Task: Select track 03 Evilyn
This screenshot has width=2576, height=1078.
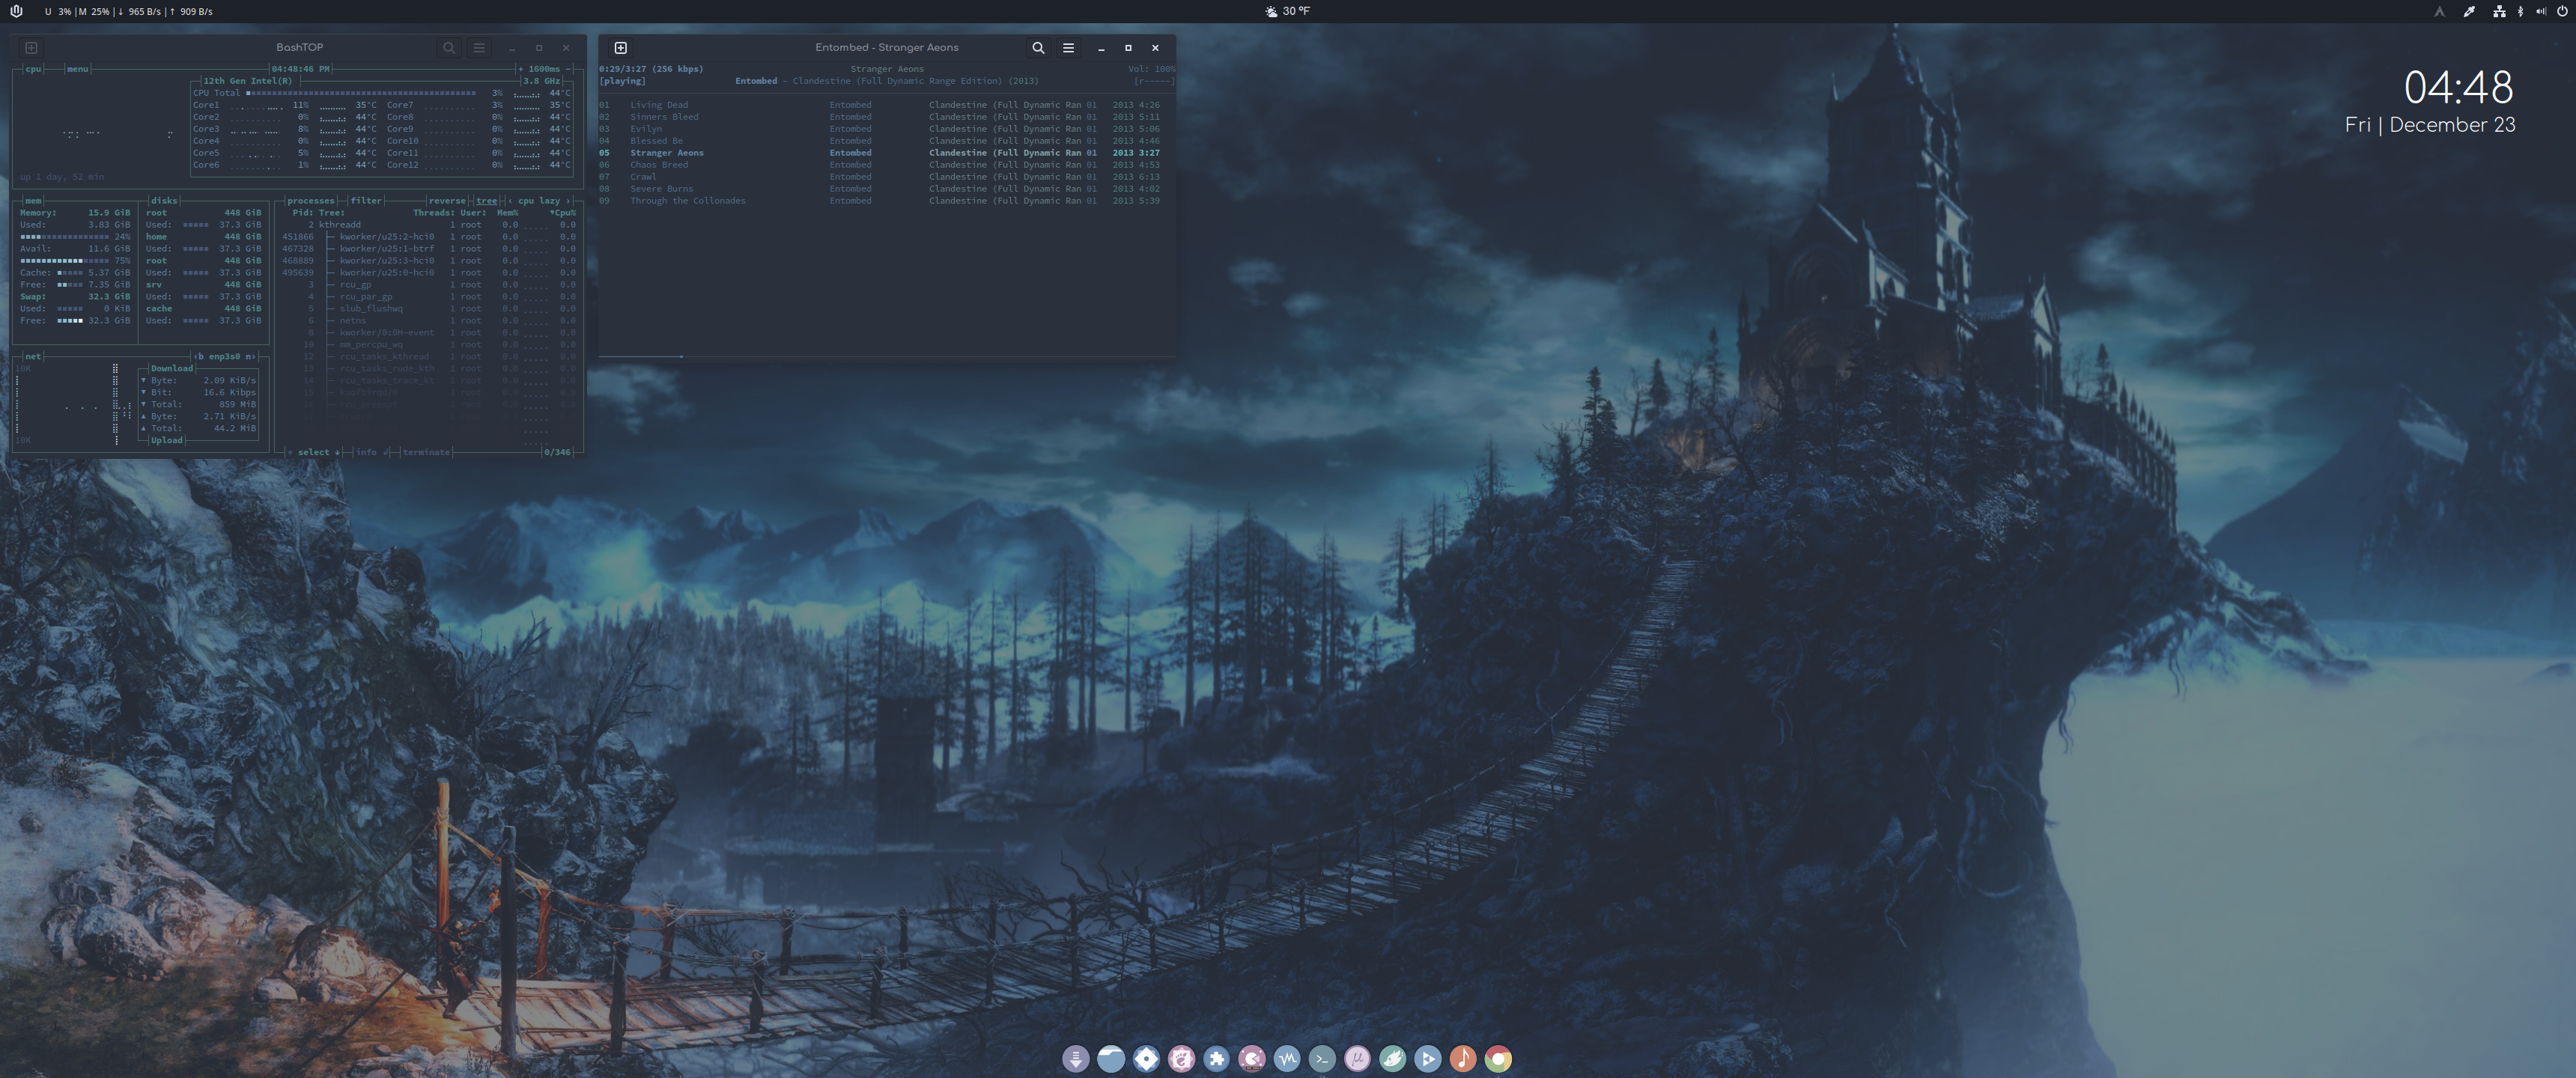Action: coord(880,129)
